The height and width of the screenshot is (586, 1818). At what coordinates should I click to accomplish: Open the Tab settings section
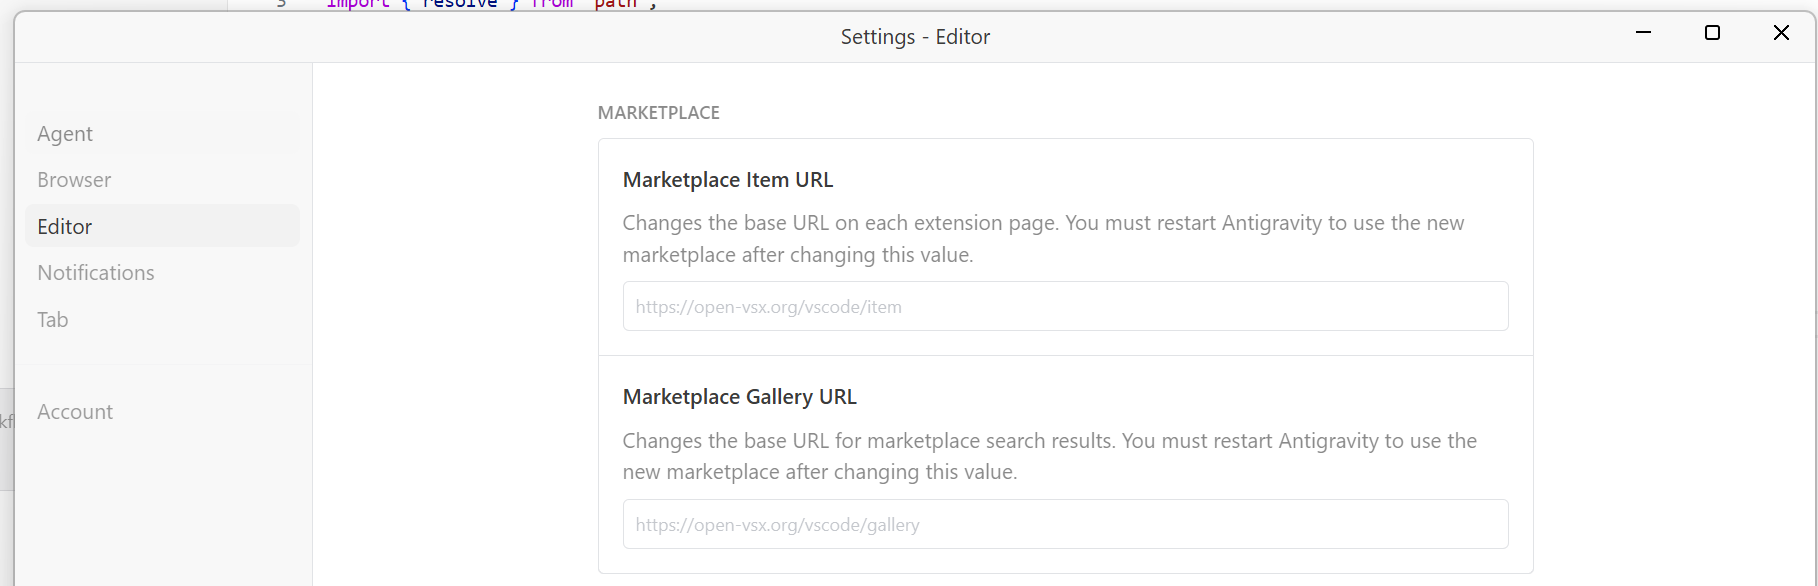[53, 320]
